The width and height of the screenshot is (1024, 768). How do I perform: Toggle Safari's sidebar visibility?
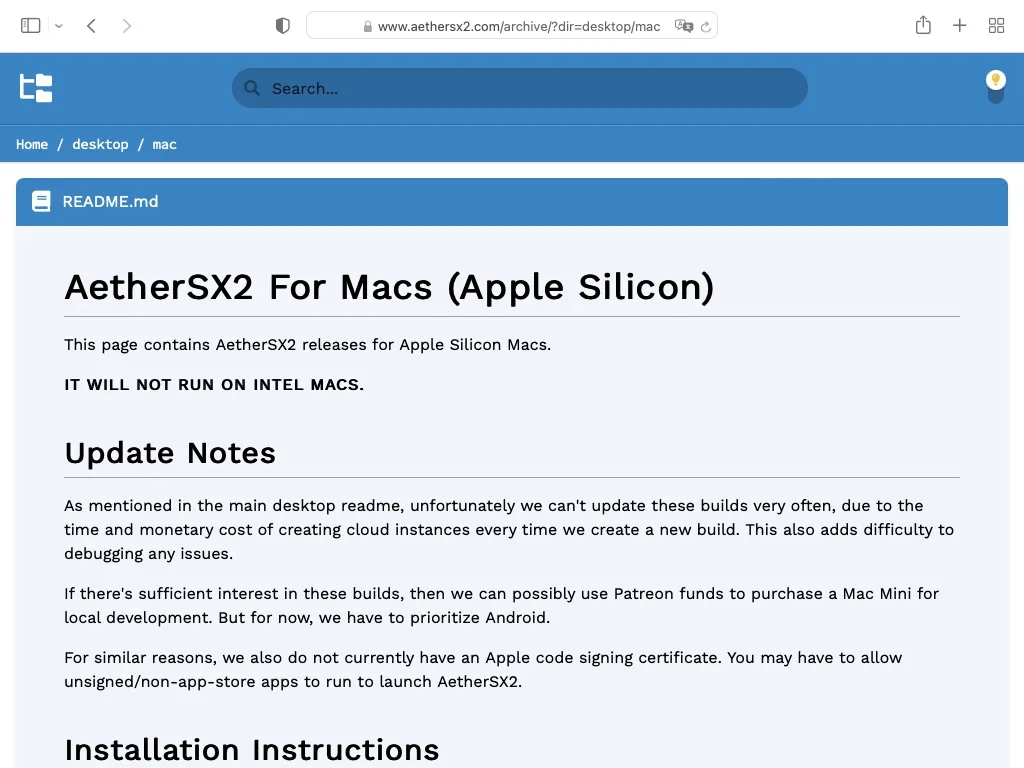[31, 25]
